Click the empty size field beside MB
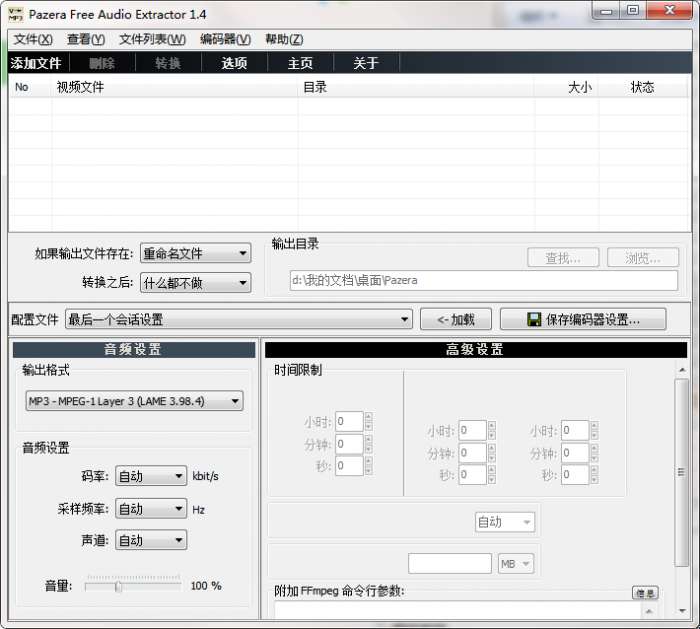This screenshot has width=700, height=629. 450,564
